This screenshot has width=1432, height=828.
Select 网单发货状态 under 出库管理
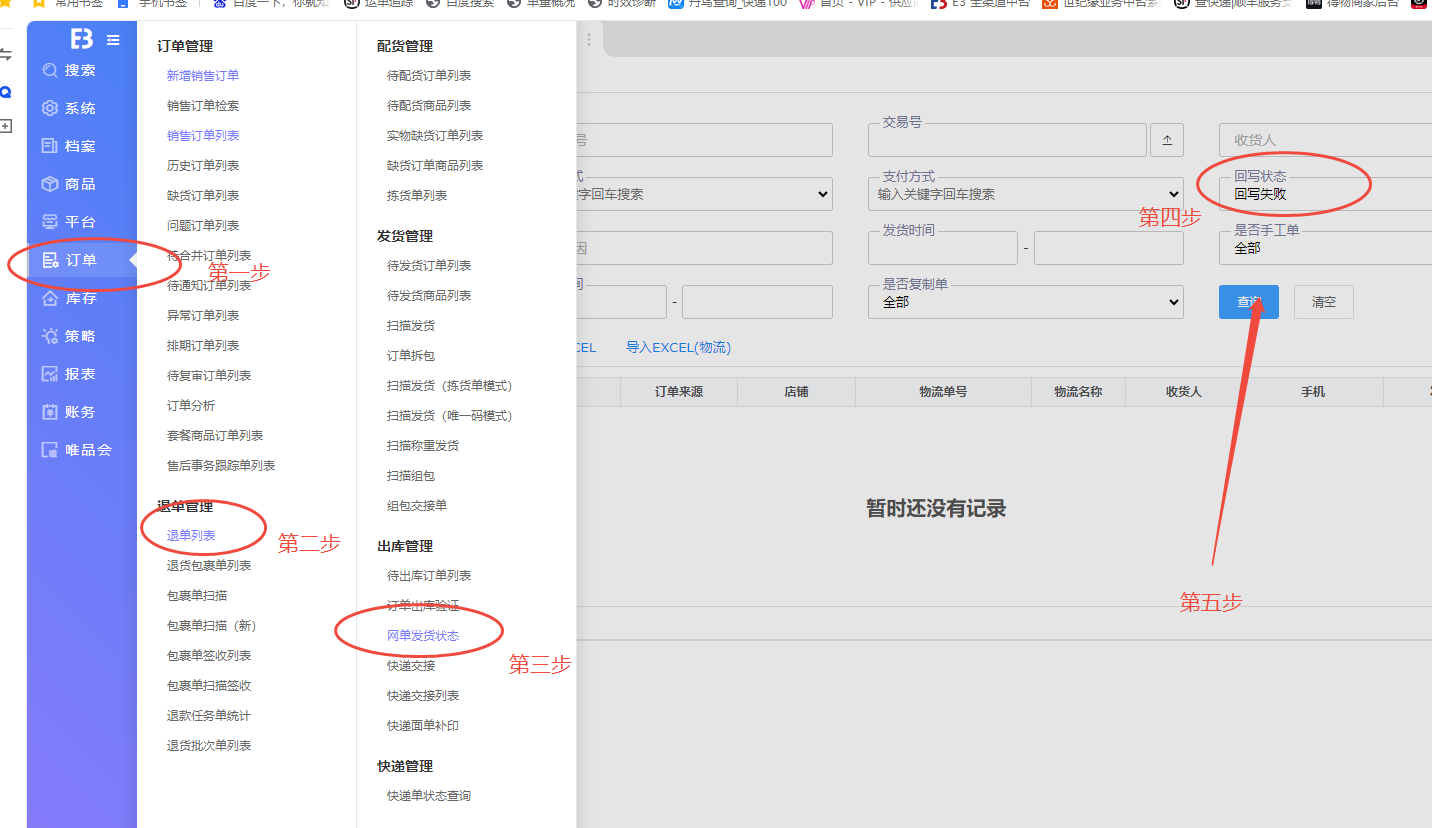click(423, 636)
